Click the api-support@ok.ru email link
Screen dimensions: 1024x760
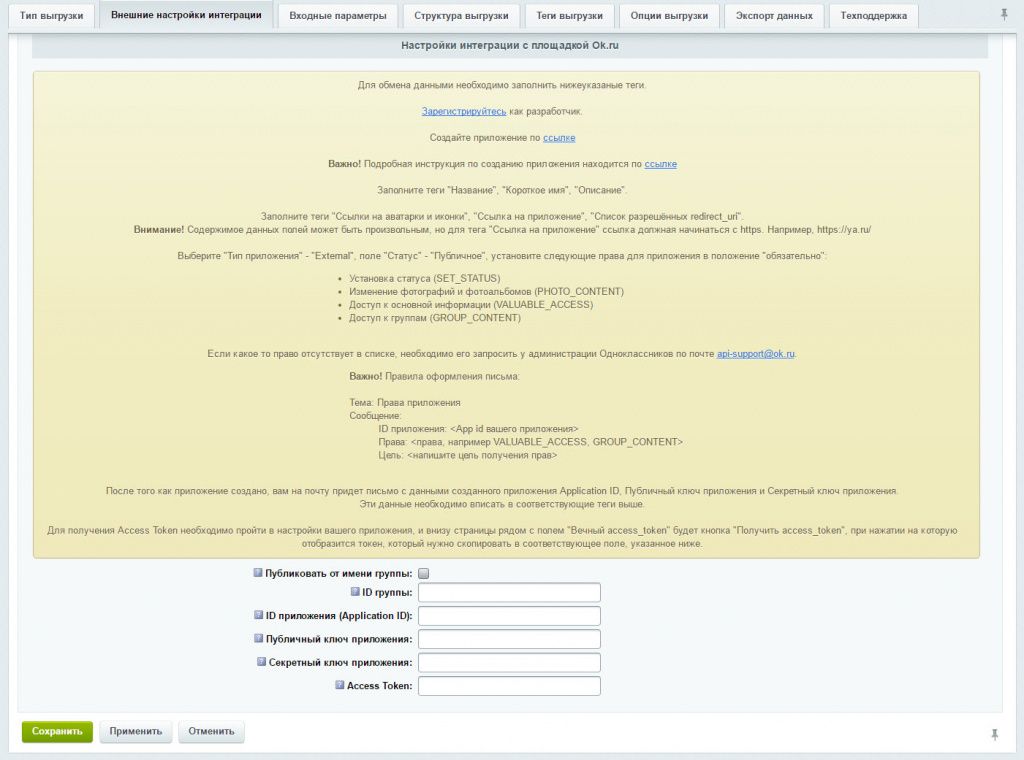pyautogui.click(x=756, y=354)
